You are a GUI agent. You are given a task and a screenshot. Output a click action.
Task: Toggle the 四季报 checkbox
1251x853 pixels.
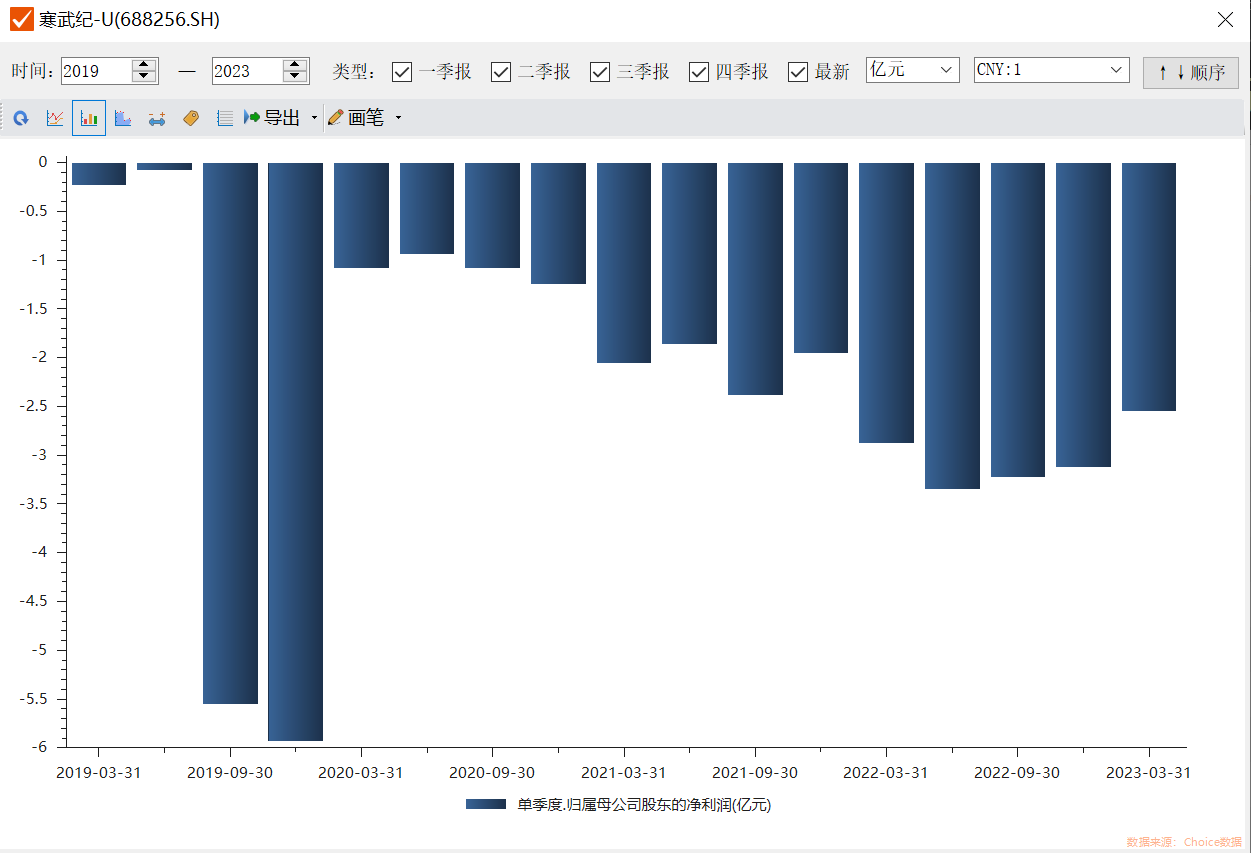(699, 72)
